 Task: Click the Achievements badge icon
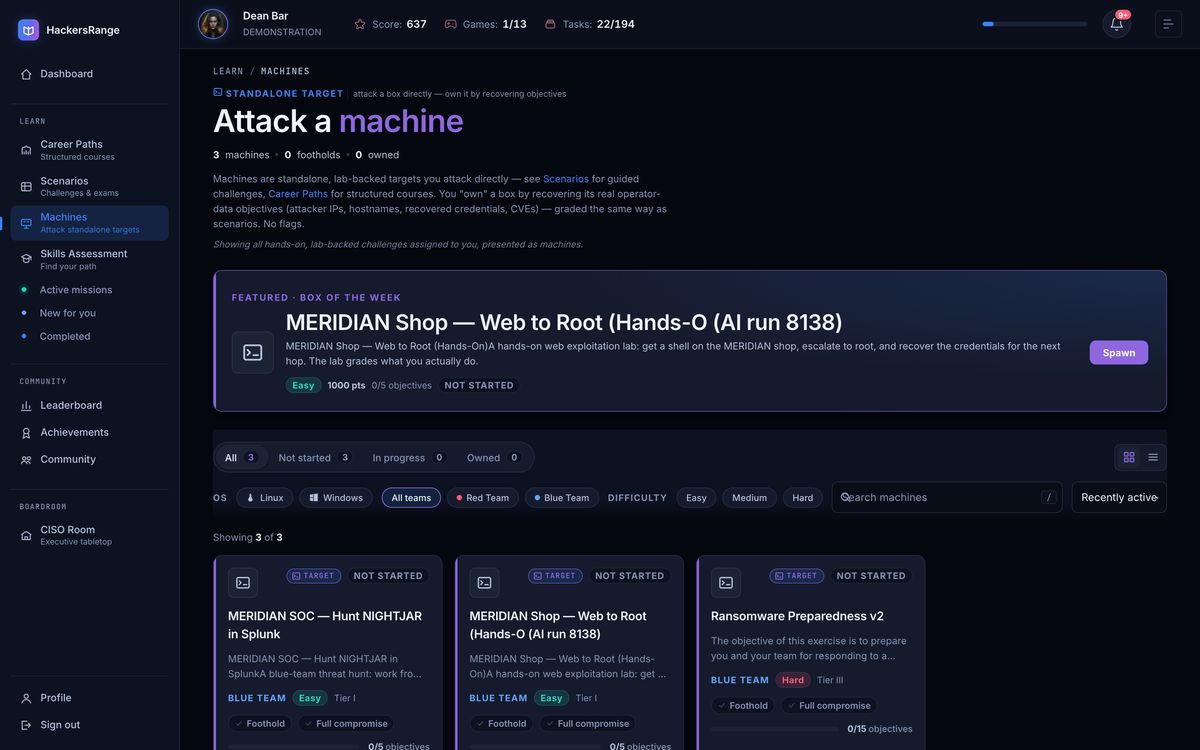pos(26,433)
